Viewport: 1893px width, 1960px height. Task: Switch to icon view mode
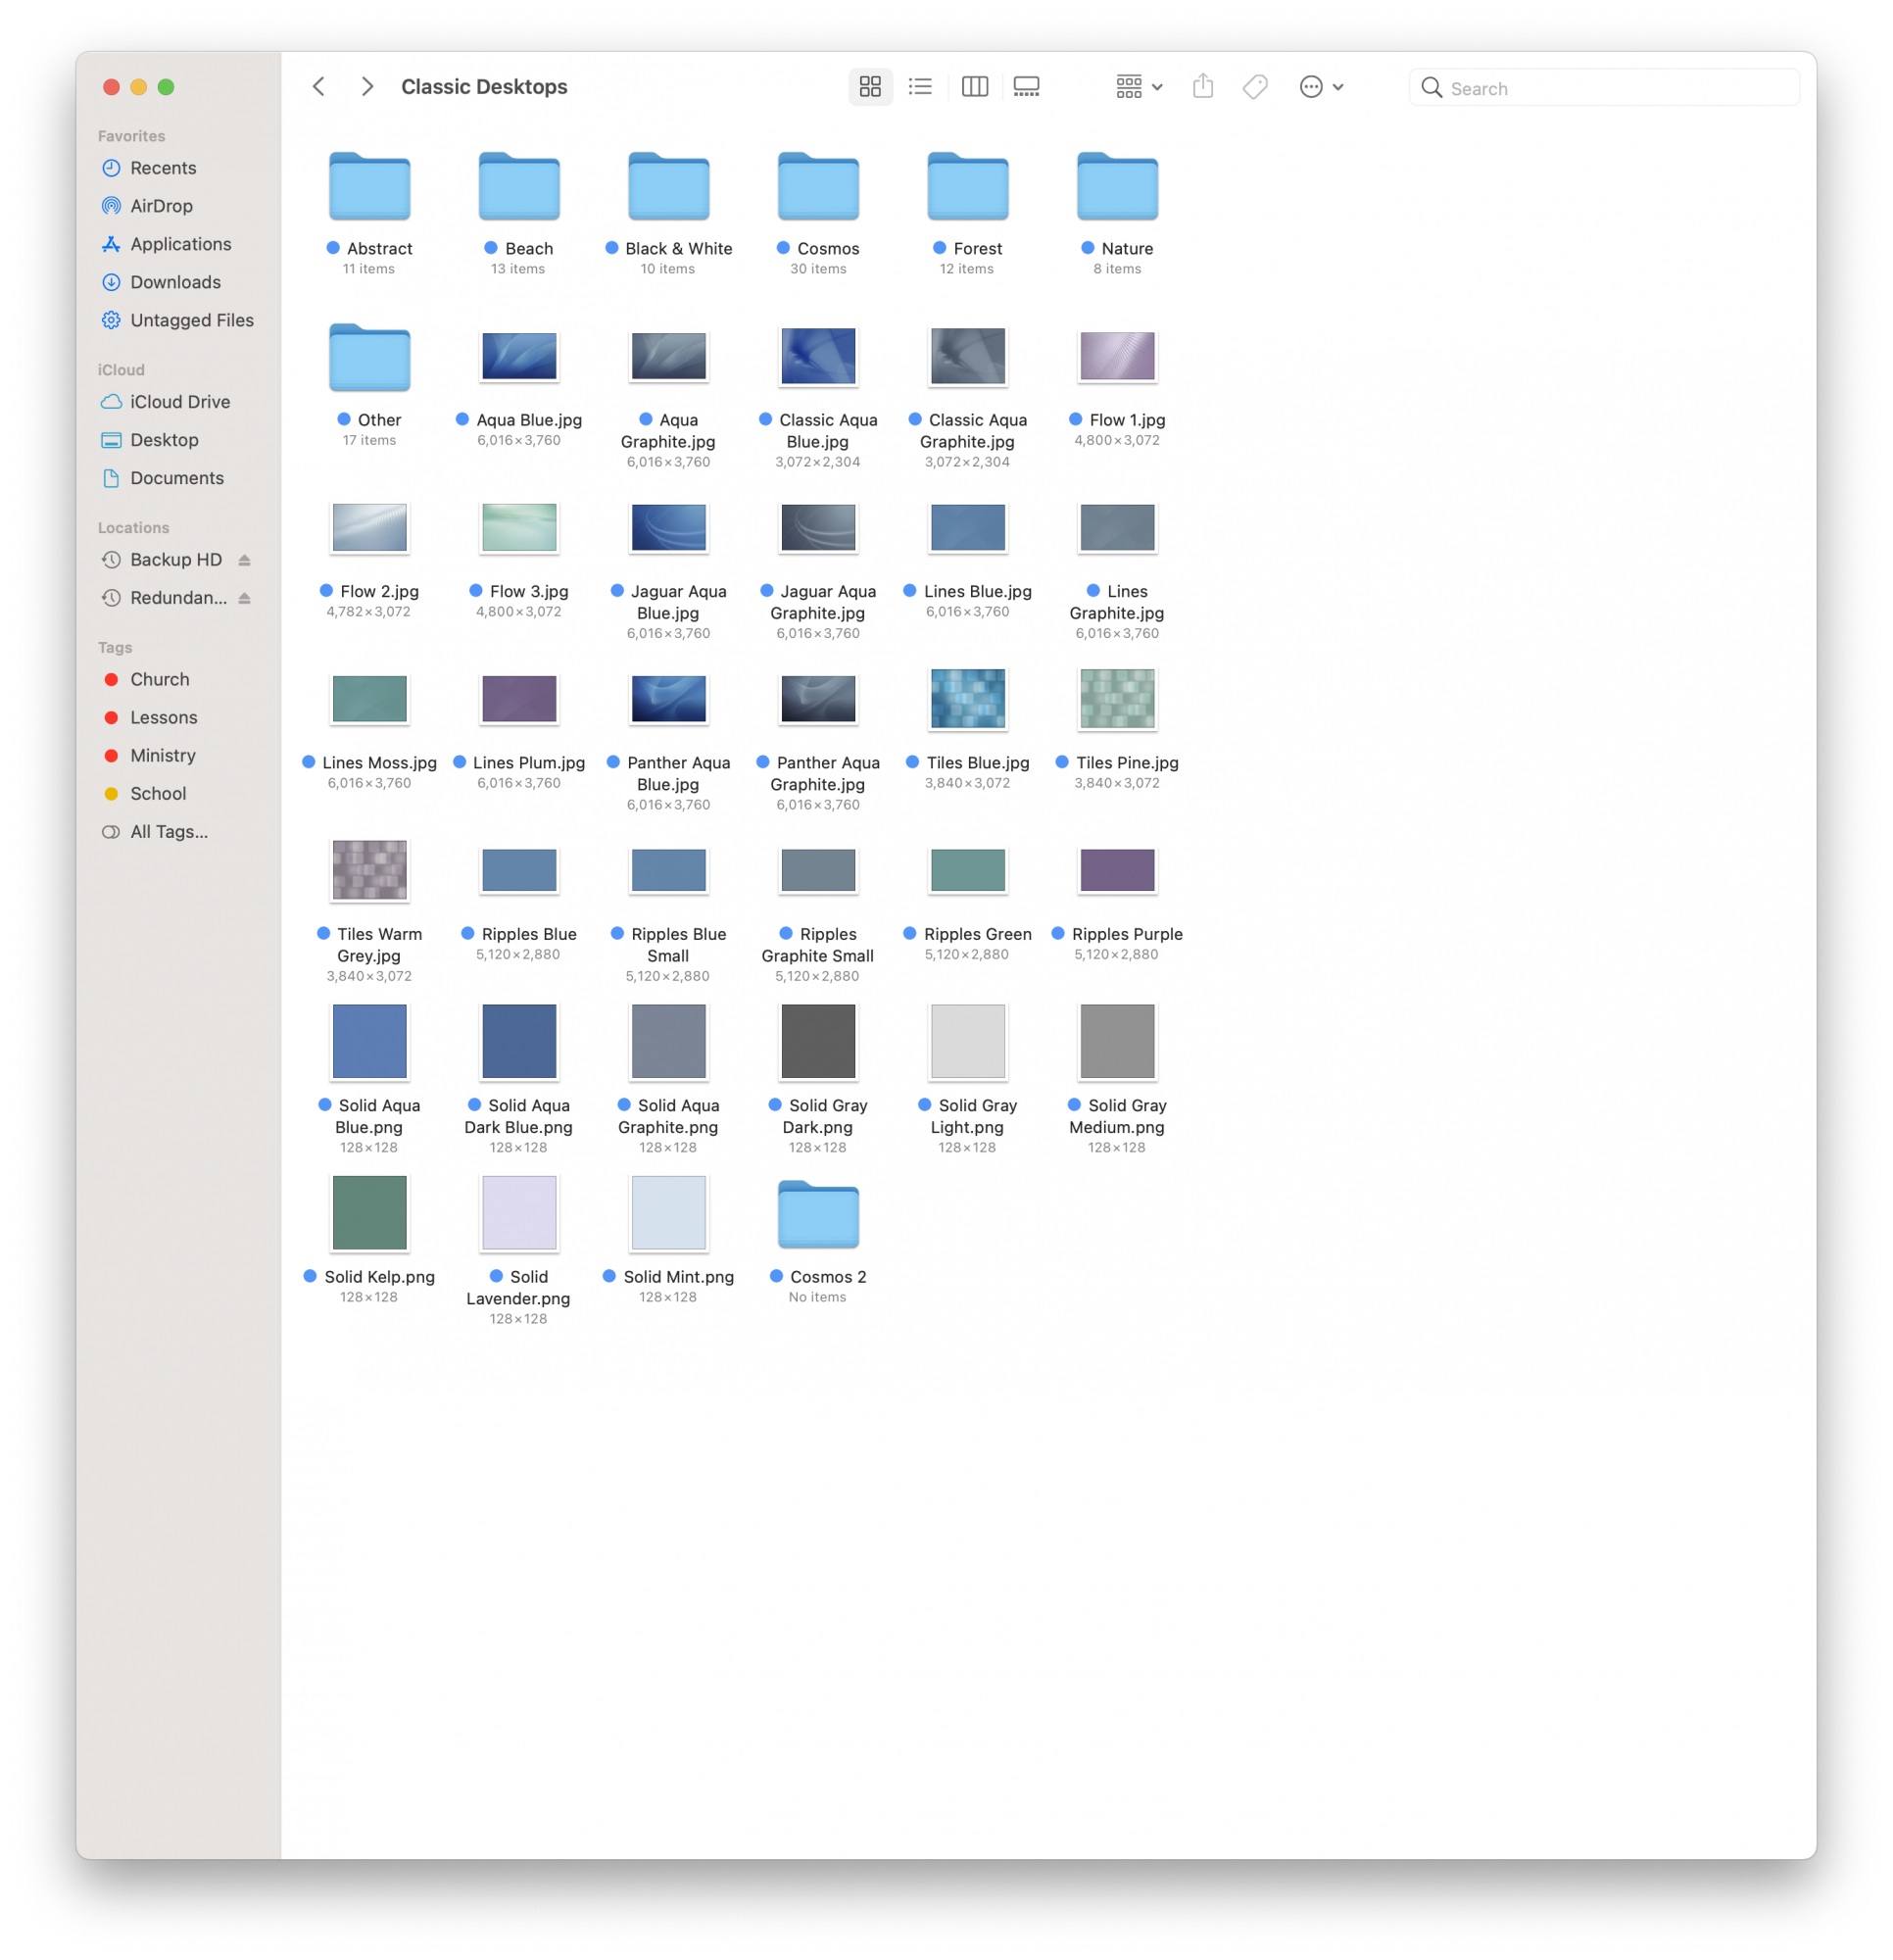coord(869,87)
